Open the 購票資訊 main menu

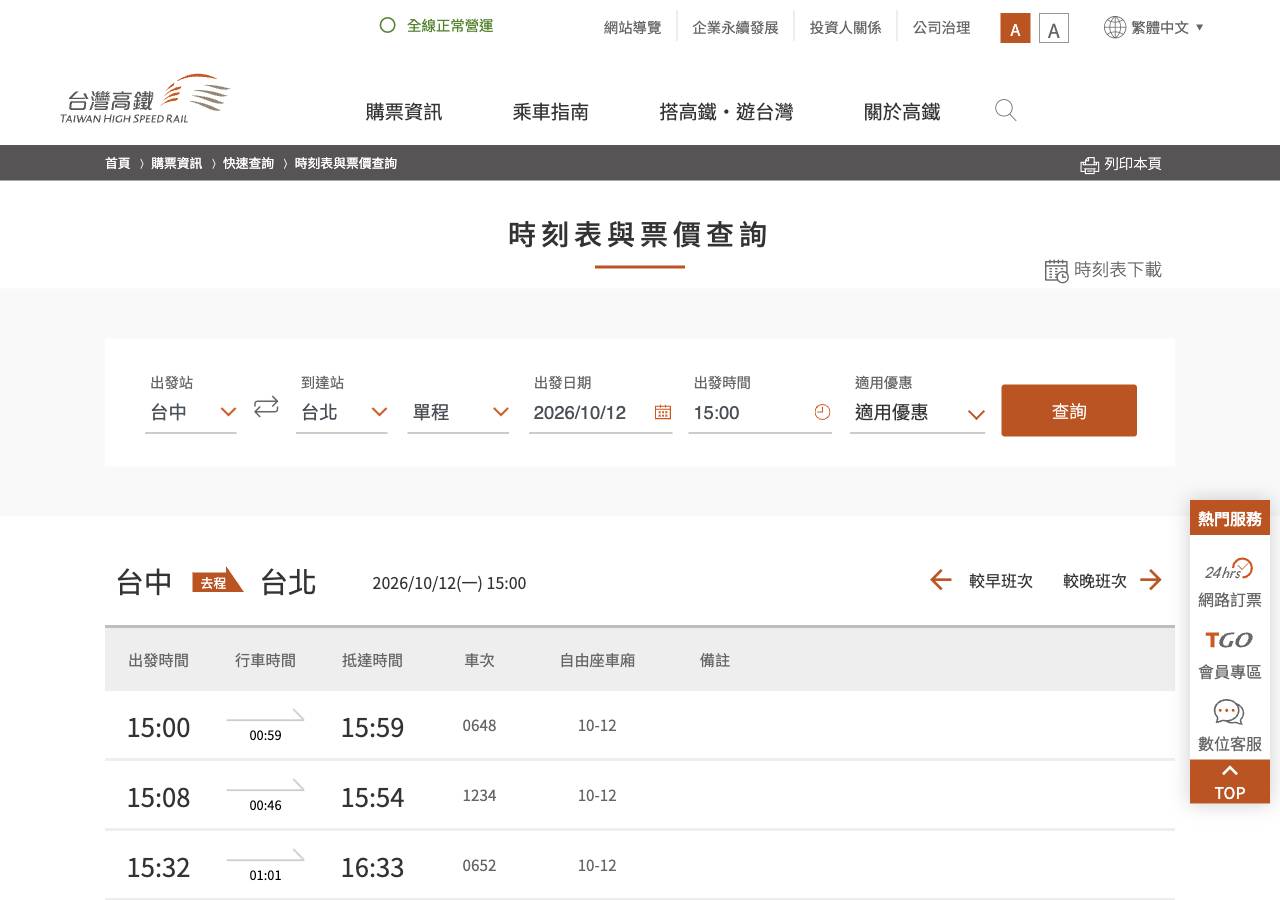click(404, 112)
